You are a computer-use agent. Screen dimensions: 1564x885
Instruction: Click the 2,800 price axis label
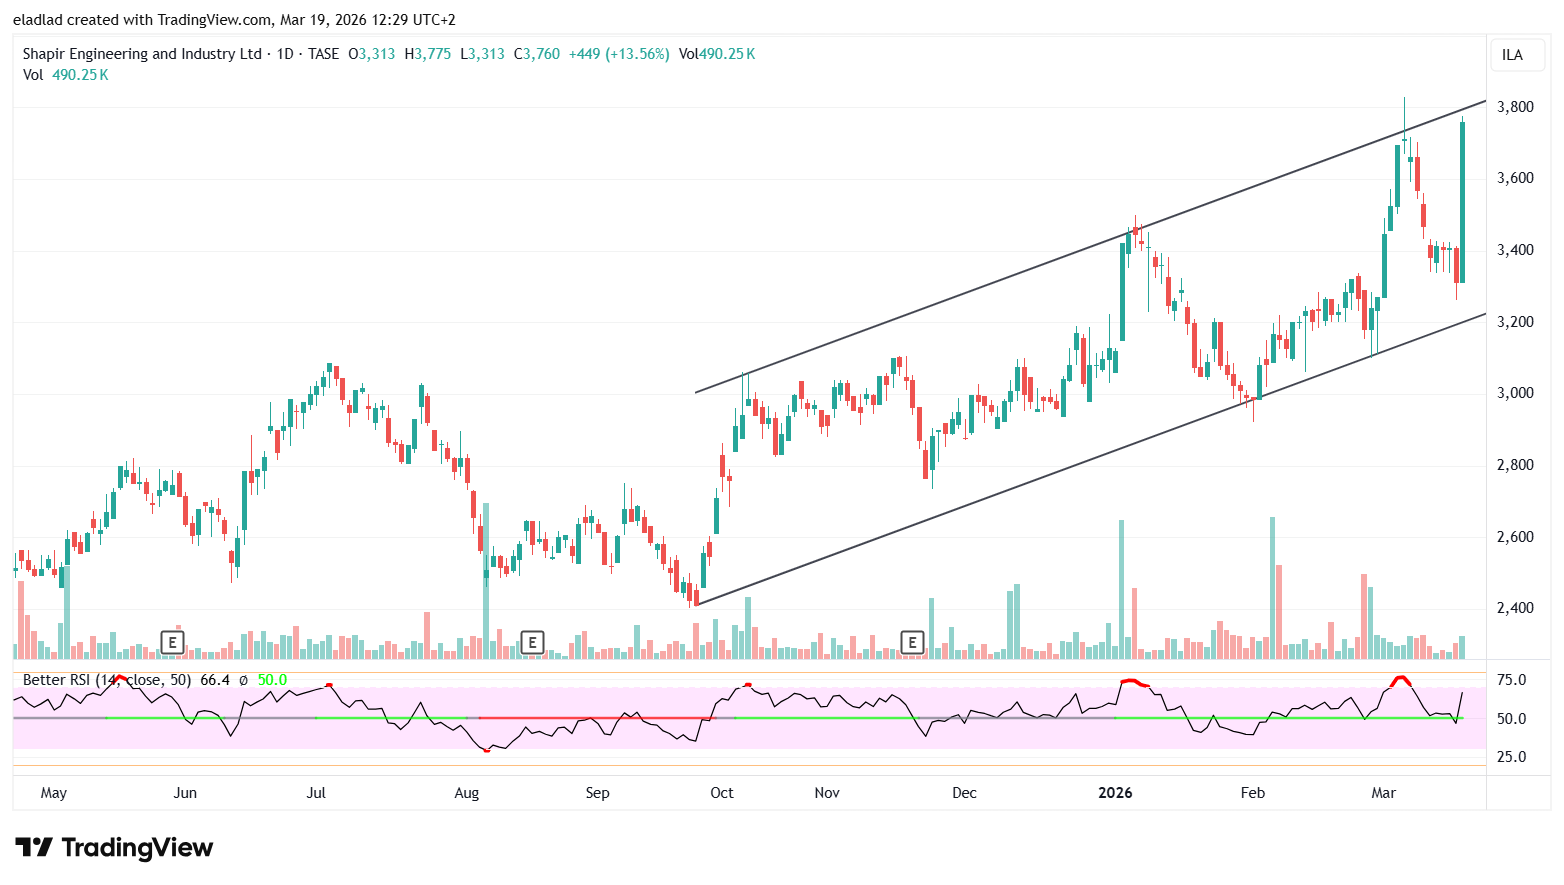tap(1515, 465)
